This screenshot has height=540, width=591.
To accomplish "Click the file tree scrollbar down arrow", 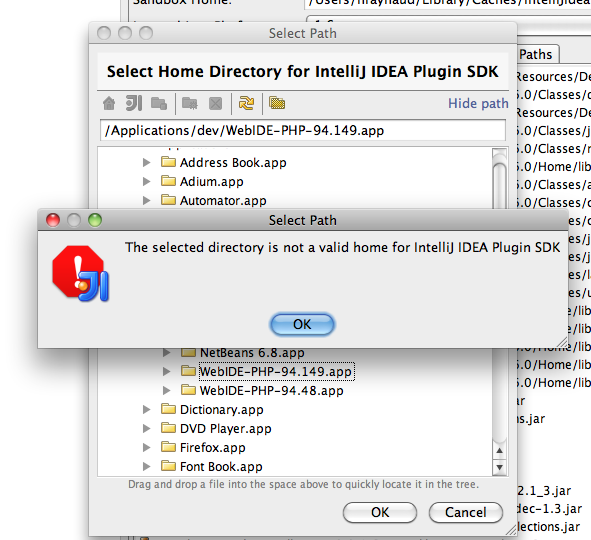I will coord(499,467).
